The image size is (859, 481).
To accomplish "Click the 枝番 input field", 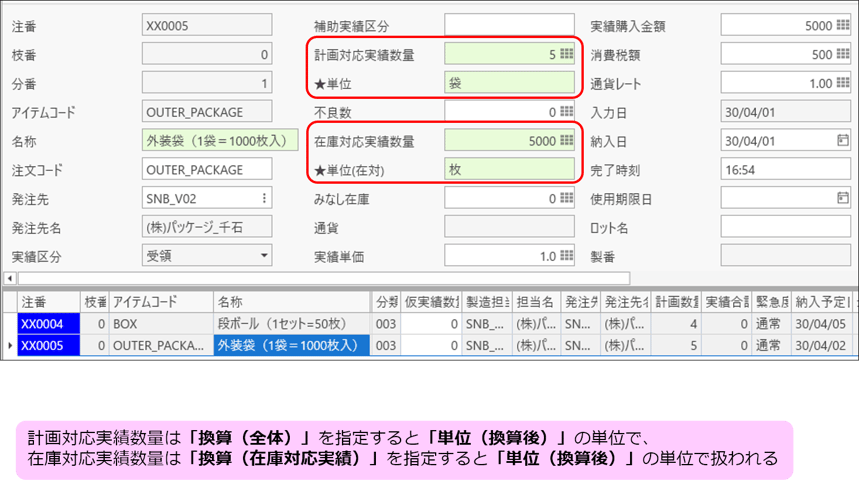I will point(207,54).
